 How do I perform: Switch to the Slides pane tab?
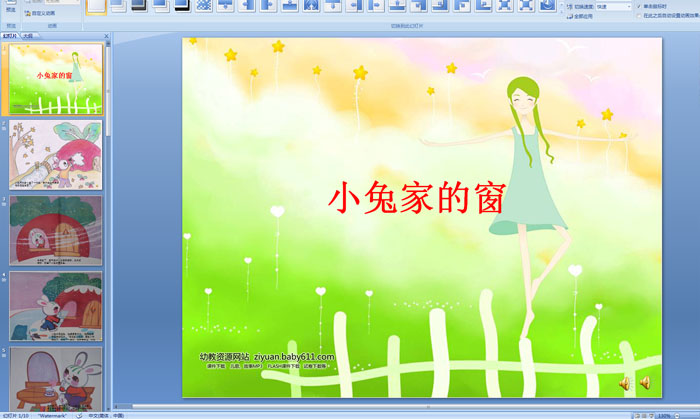(9, 36)
